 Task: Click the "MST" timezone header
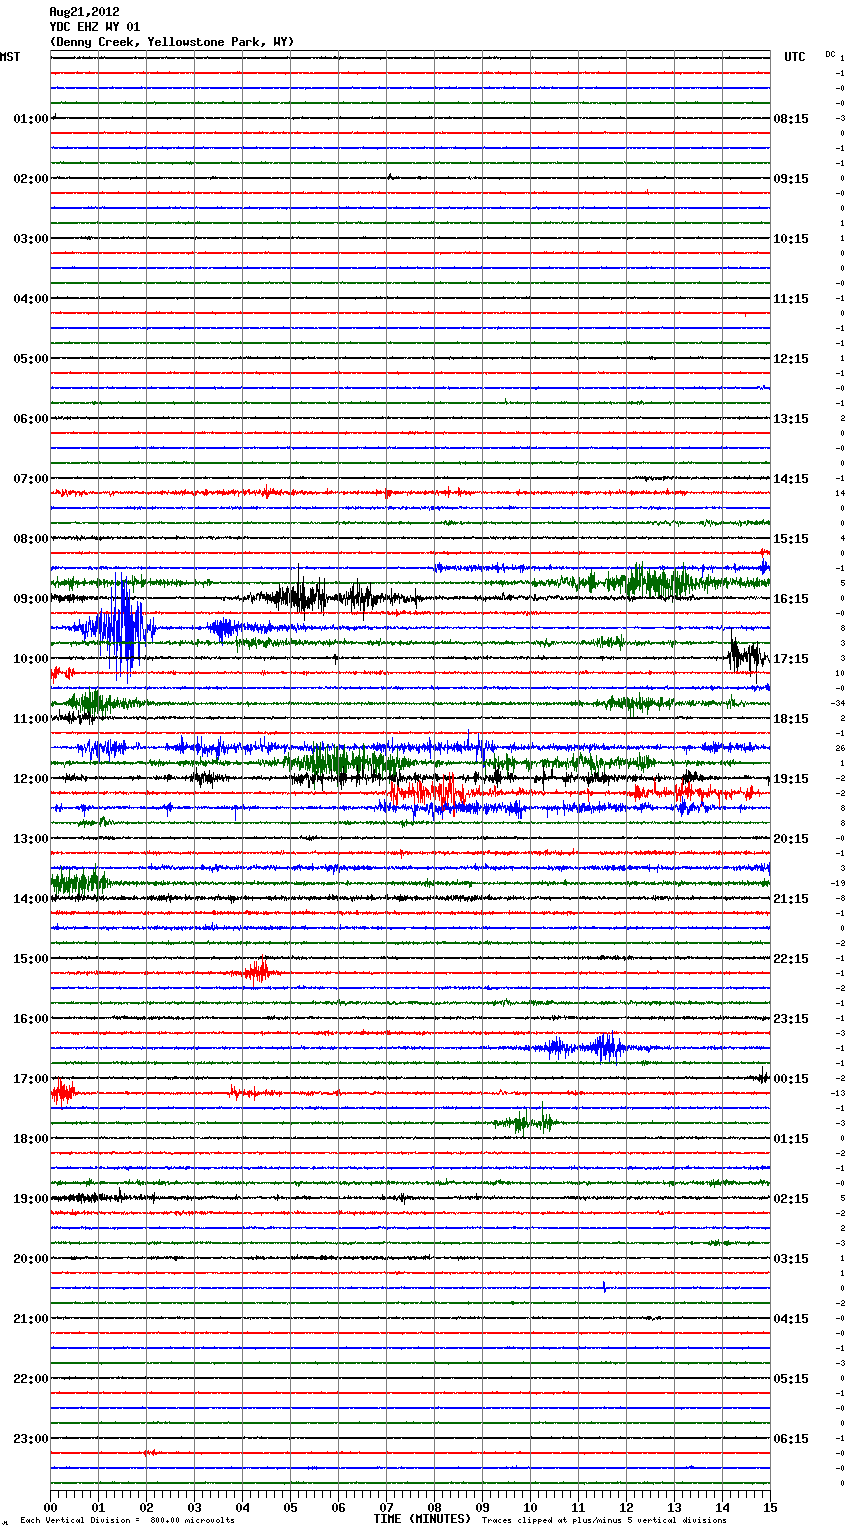[x=10, y=57]
